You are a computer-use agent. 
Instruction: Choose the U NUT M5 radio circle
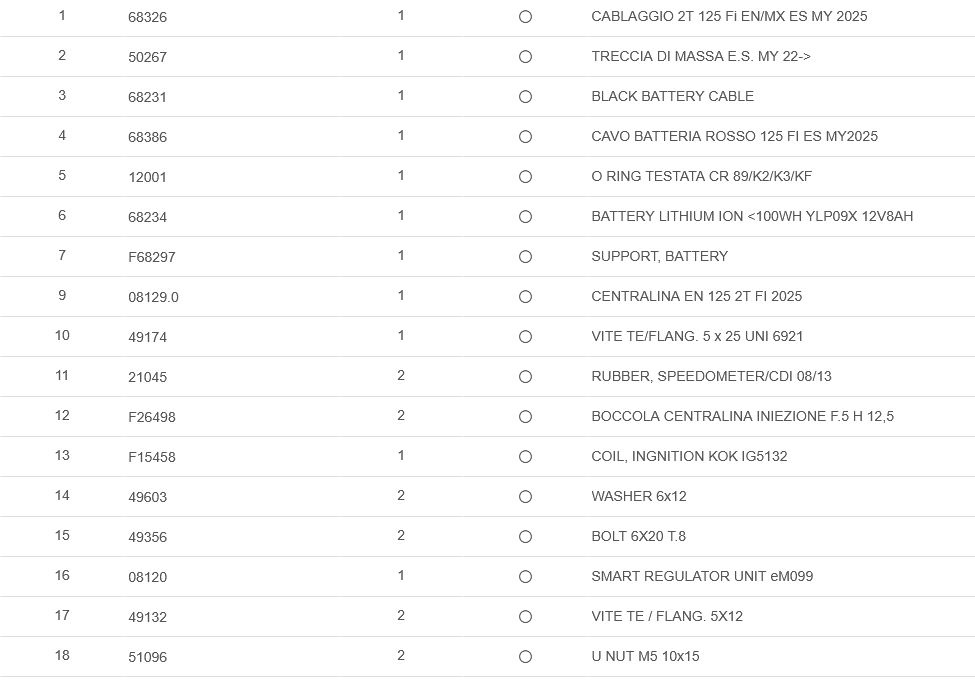tap(525, 657)
